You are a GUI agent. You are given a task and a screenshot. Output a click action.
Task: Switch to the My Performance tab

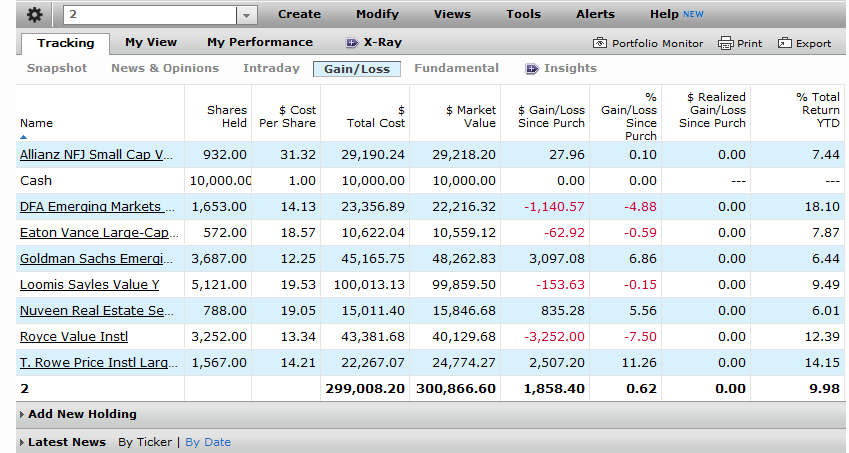260,43
